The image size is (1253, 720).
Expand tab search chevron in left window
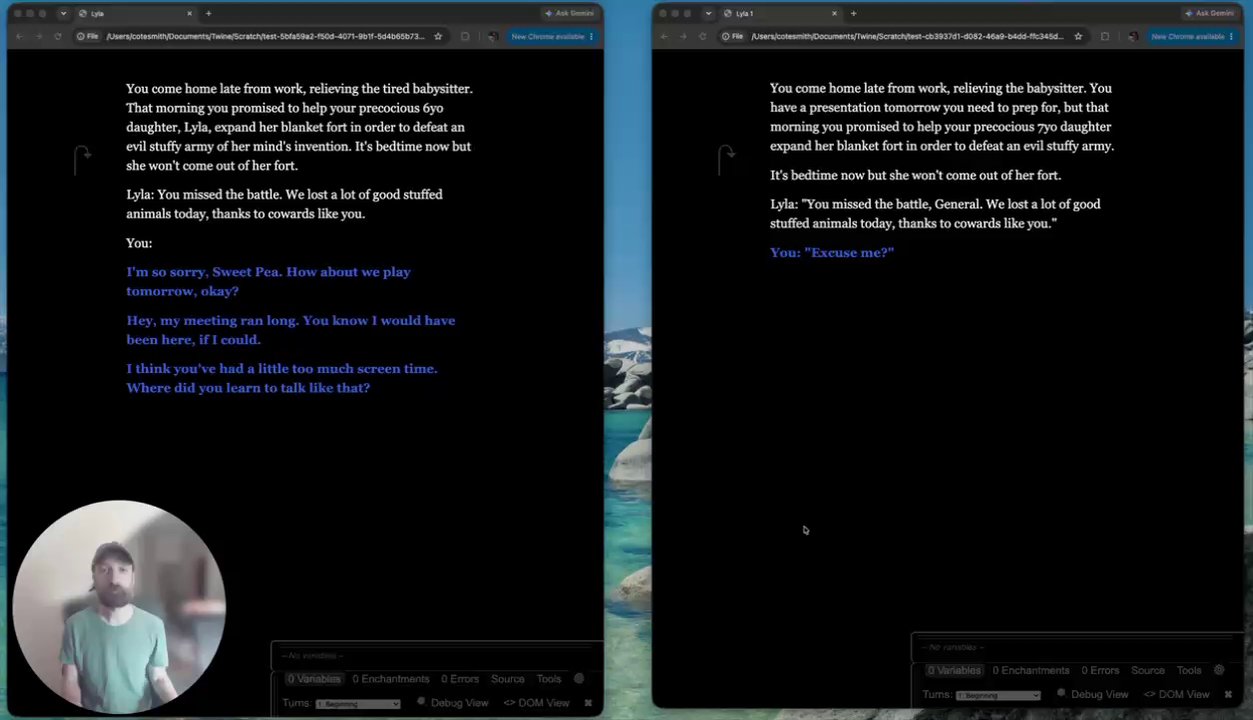(x=63, y=13)
